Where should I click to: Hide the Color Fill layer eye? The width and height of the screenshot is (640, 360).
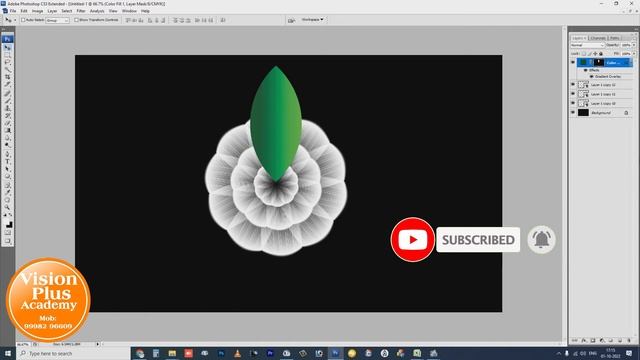[573, 62]
